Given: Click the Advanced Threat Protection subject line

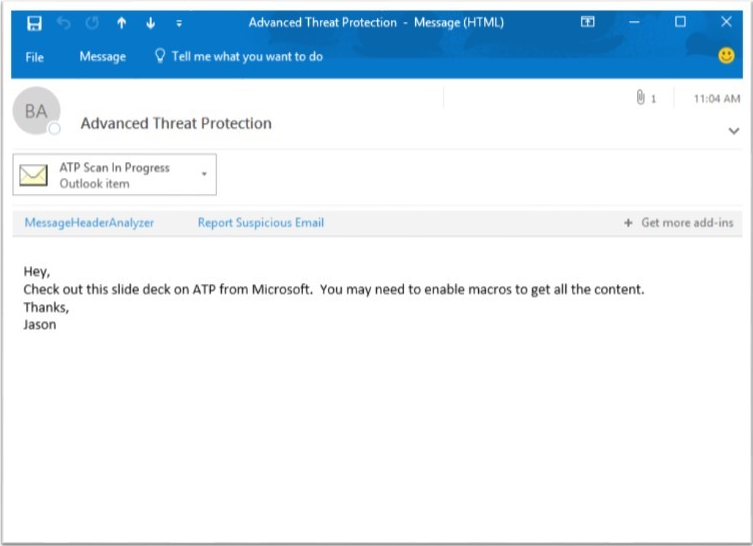Looking at the screenshot, I should [x=176, y=123].
